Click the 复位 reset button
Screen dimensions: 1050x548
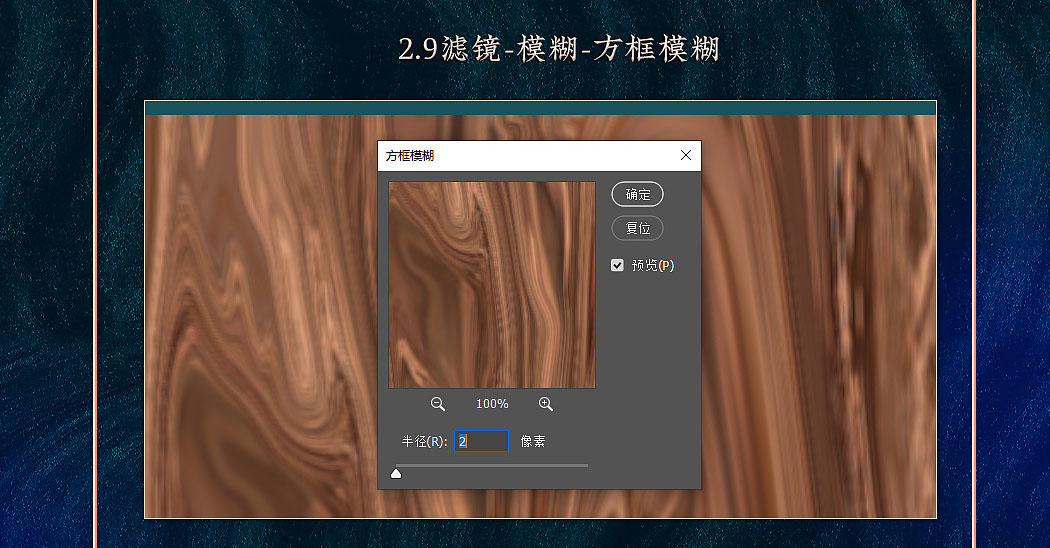click(x=638, y=228)
